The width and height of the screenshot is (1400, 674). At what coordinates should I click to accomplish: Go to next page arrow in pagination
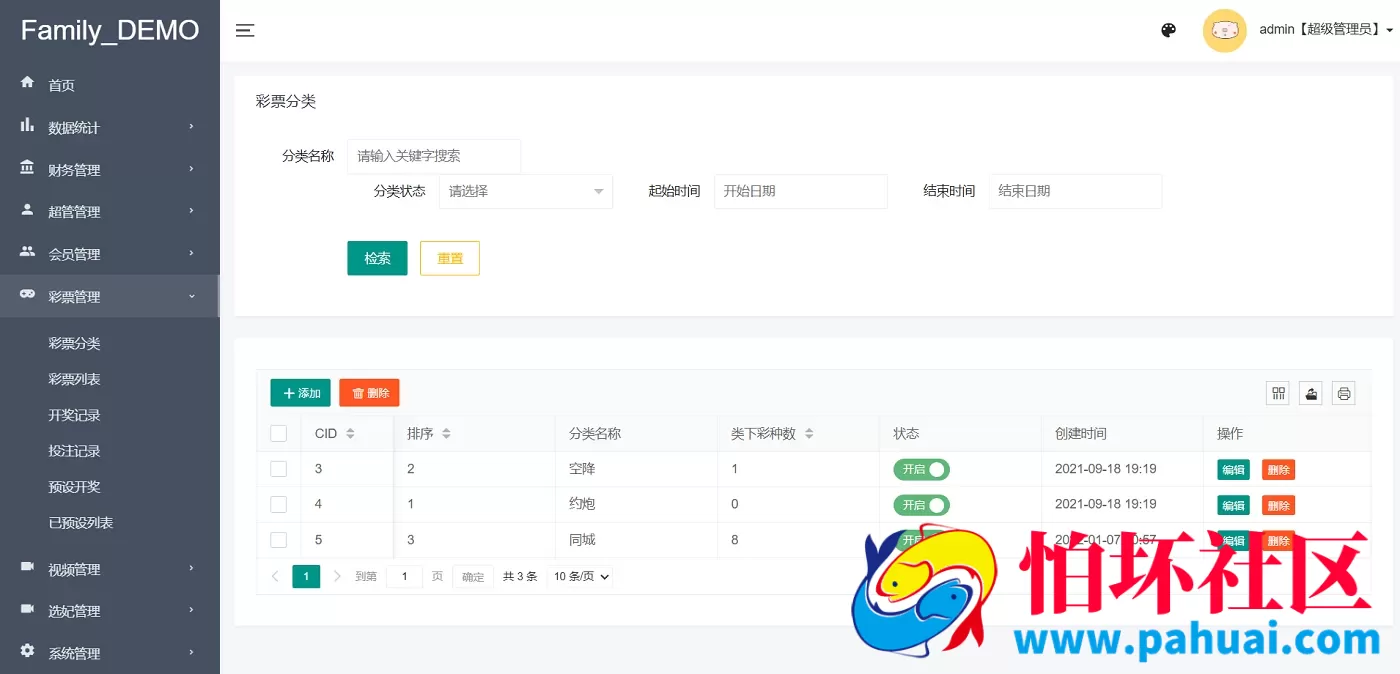click(x=337, y=576)
